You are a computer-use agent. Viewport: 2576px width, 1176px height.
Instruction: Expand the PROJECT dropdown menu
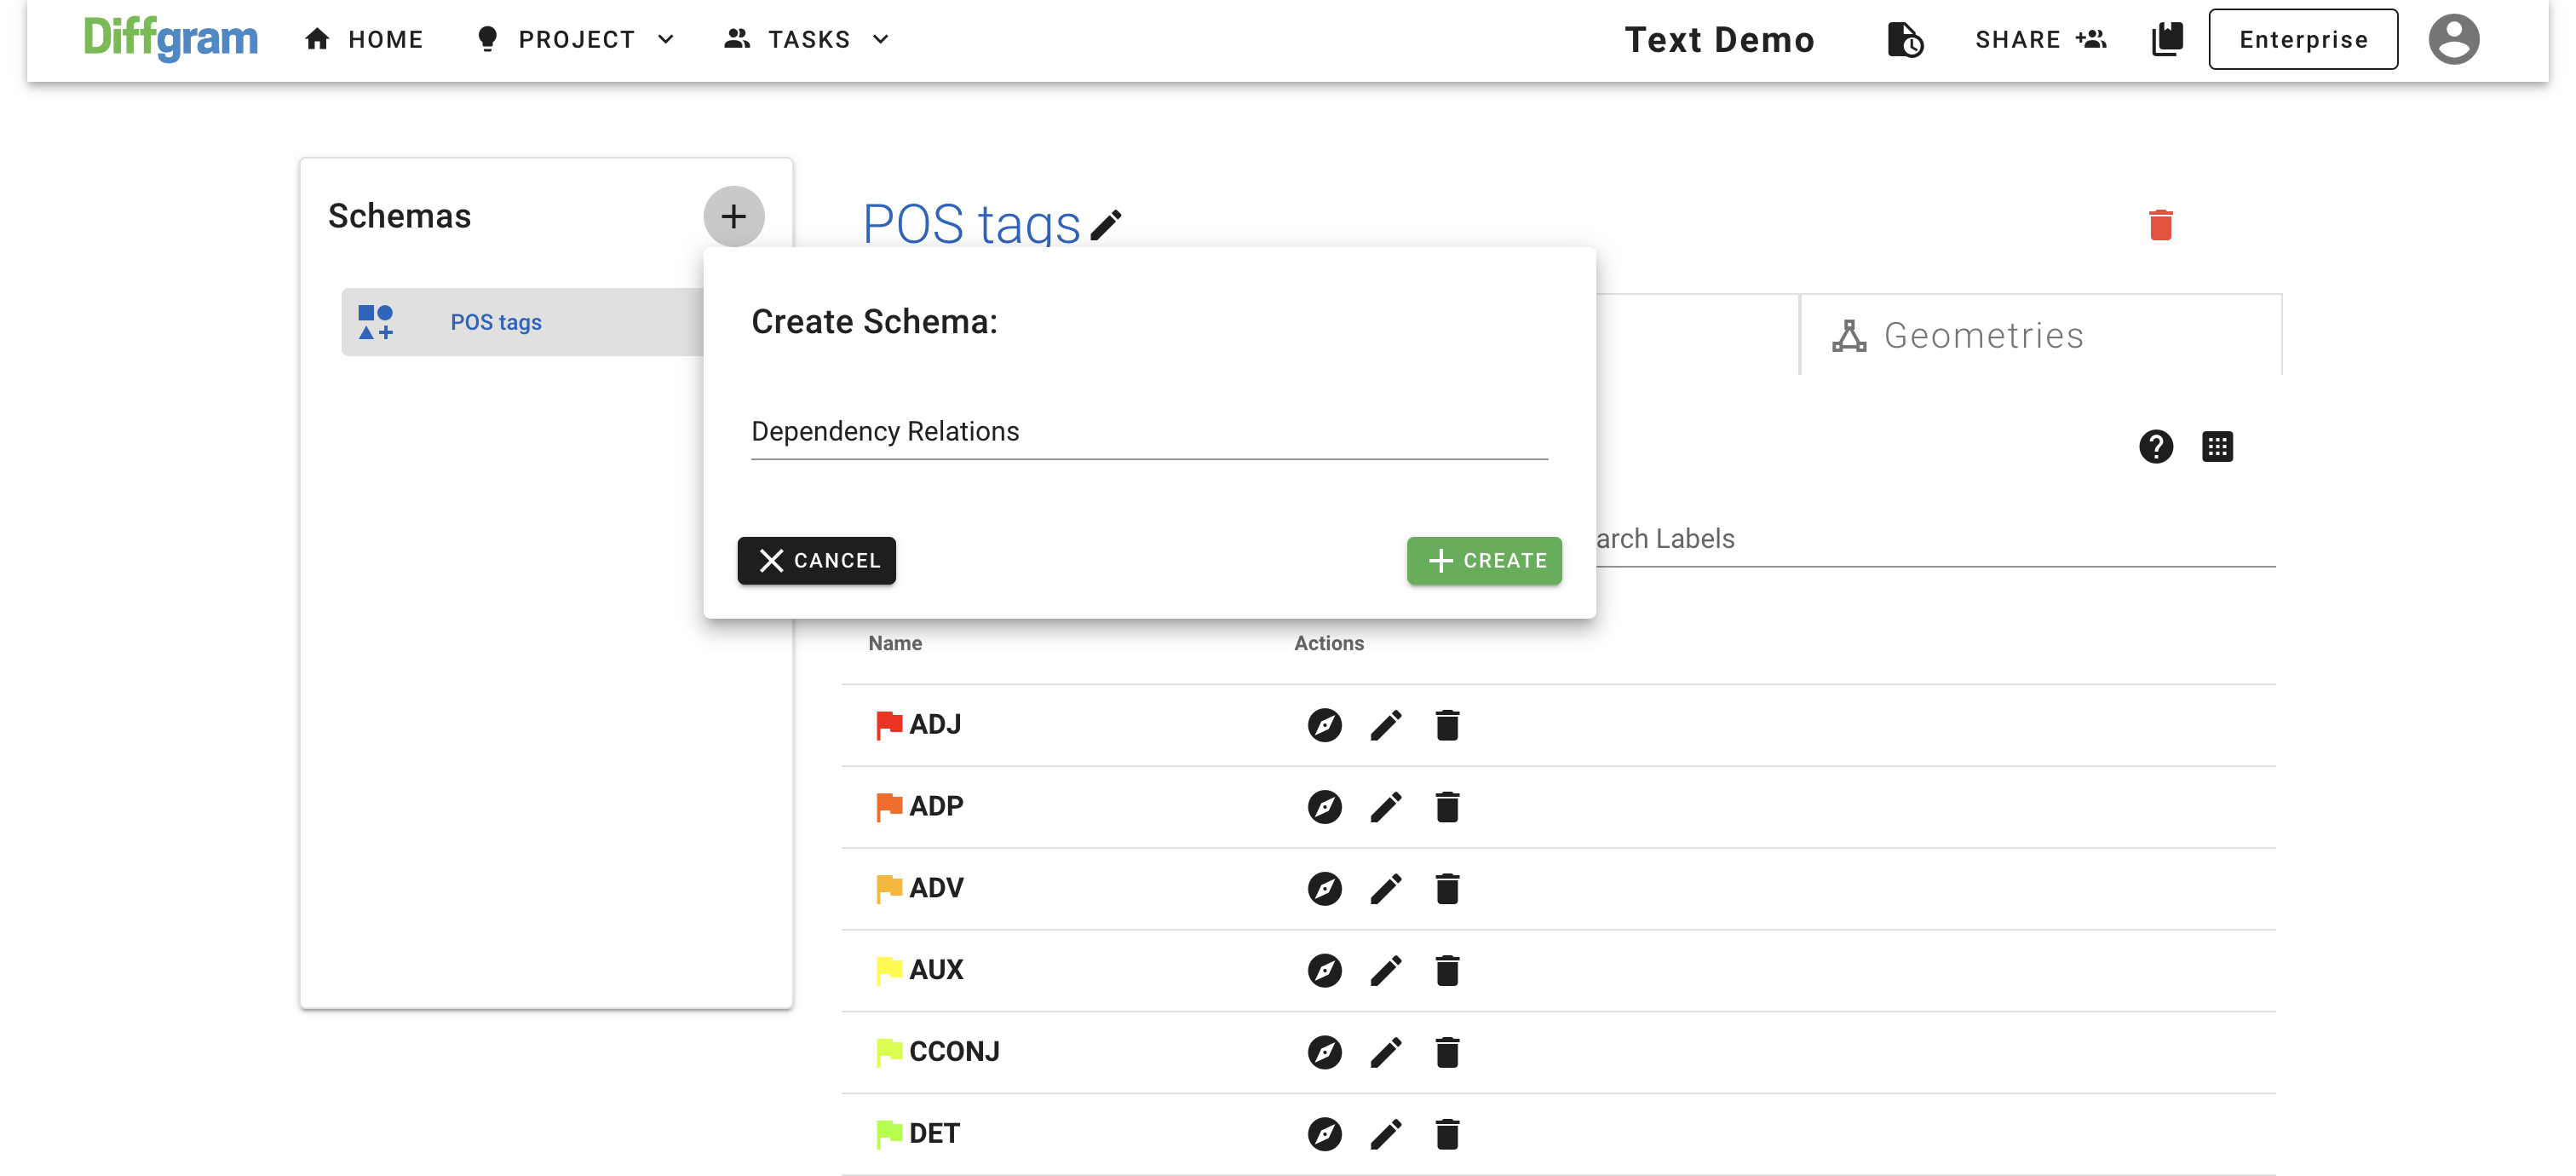576,39
